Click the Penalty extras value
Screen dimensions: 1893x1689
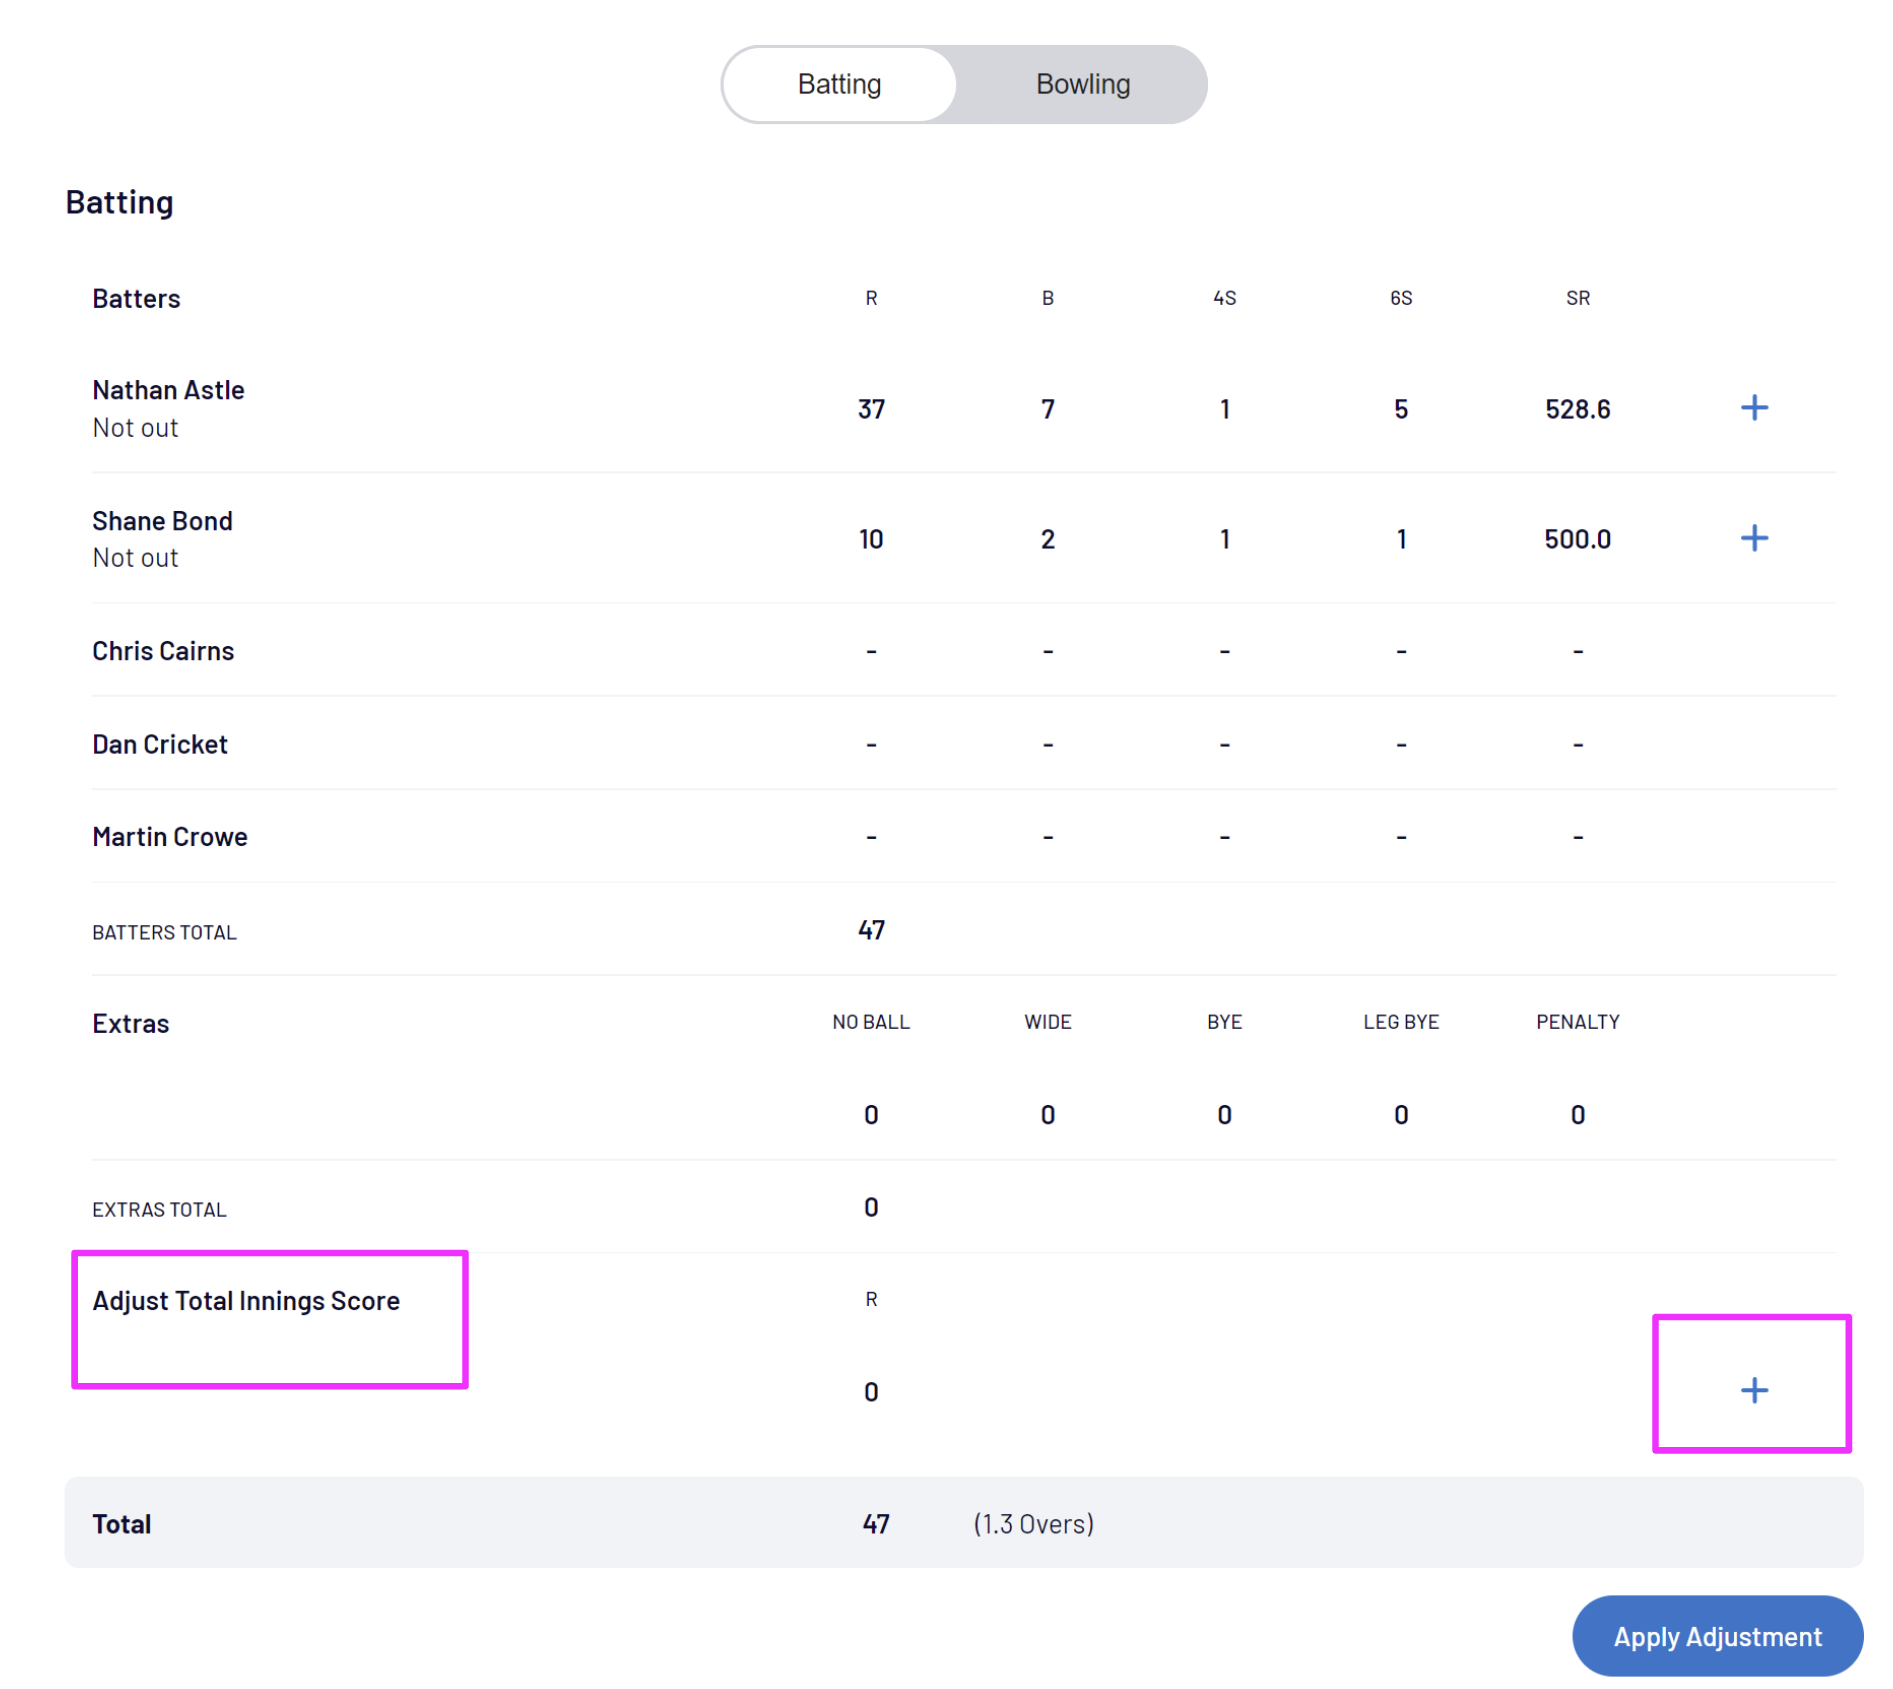point(1577,1115)
